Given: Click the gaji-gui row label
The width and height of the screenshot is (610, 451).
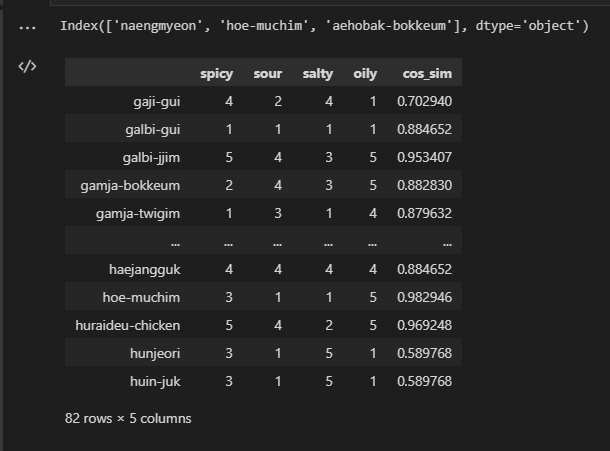Looking at the screenshot, I should tap(157, 102).
